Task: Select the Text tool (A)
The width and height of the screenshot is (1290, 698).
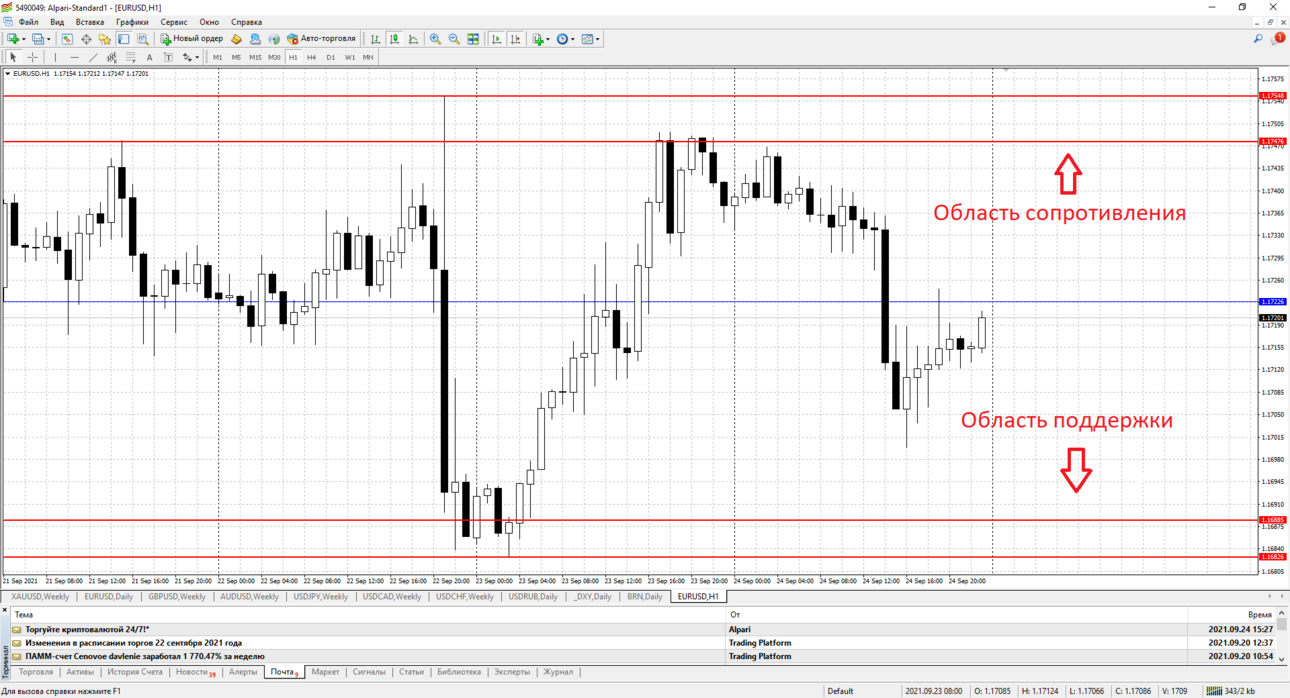Action: [x=149, y=57]
